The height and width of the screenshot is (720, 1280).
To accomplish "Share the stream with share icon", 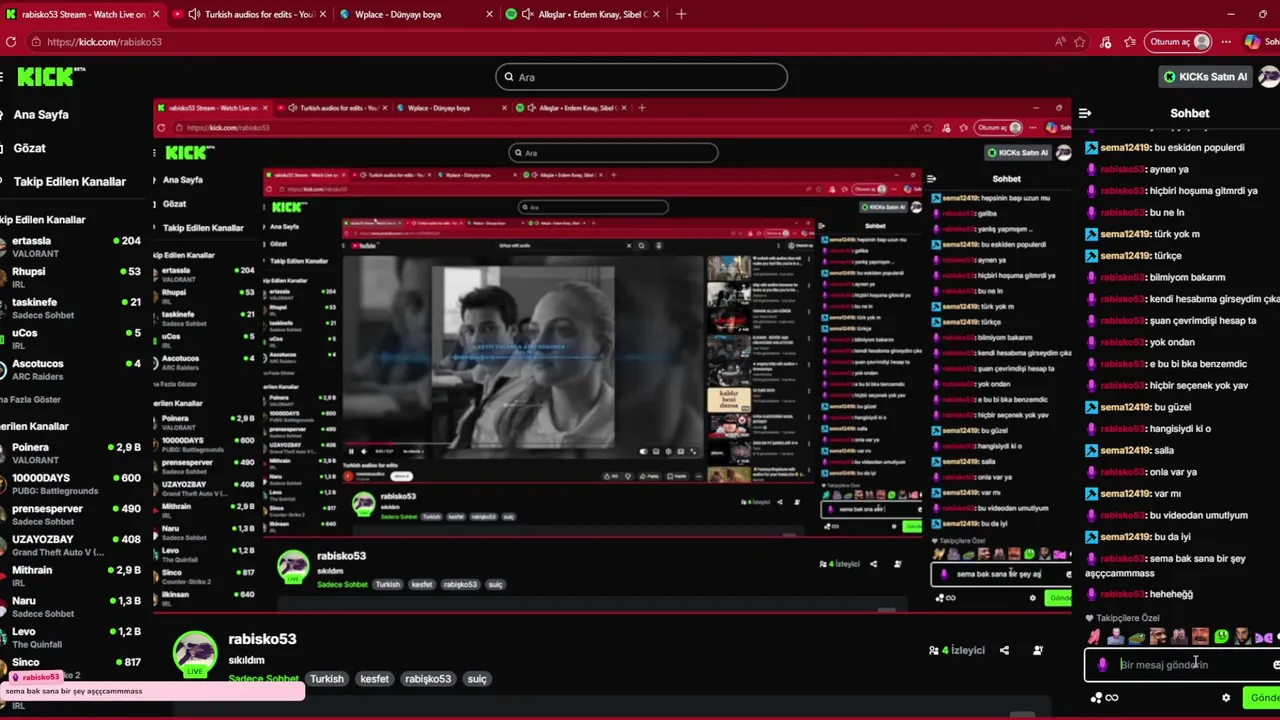I will 1004,650.
